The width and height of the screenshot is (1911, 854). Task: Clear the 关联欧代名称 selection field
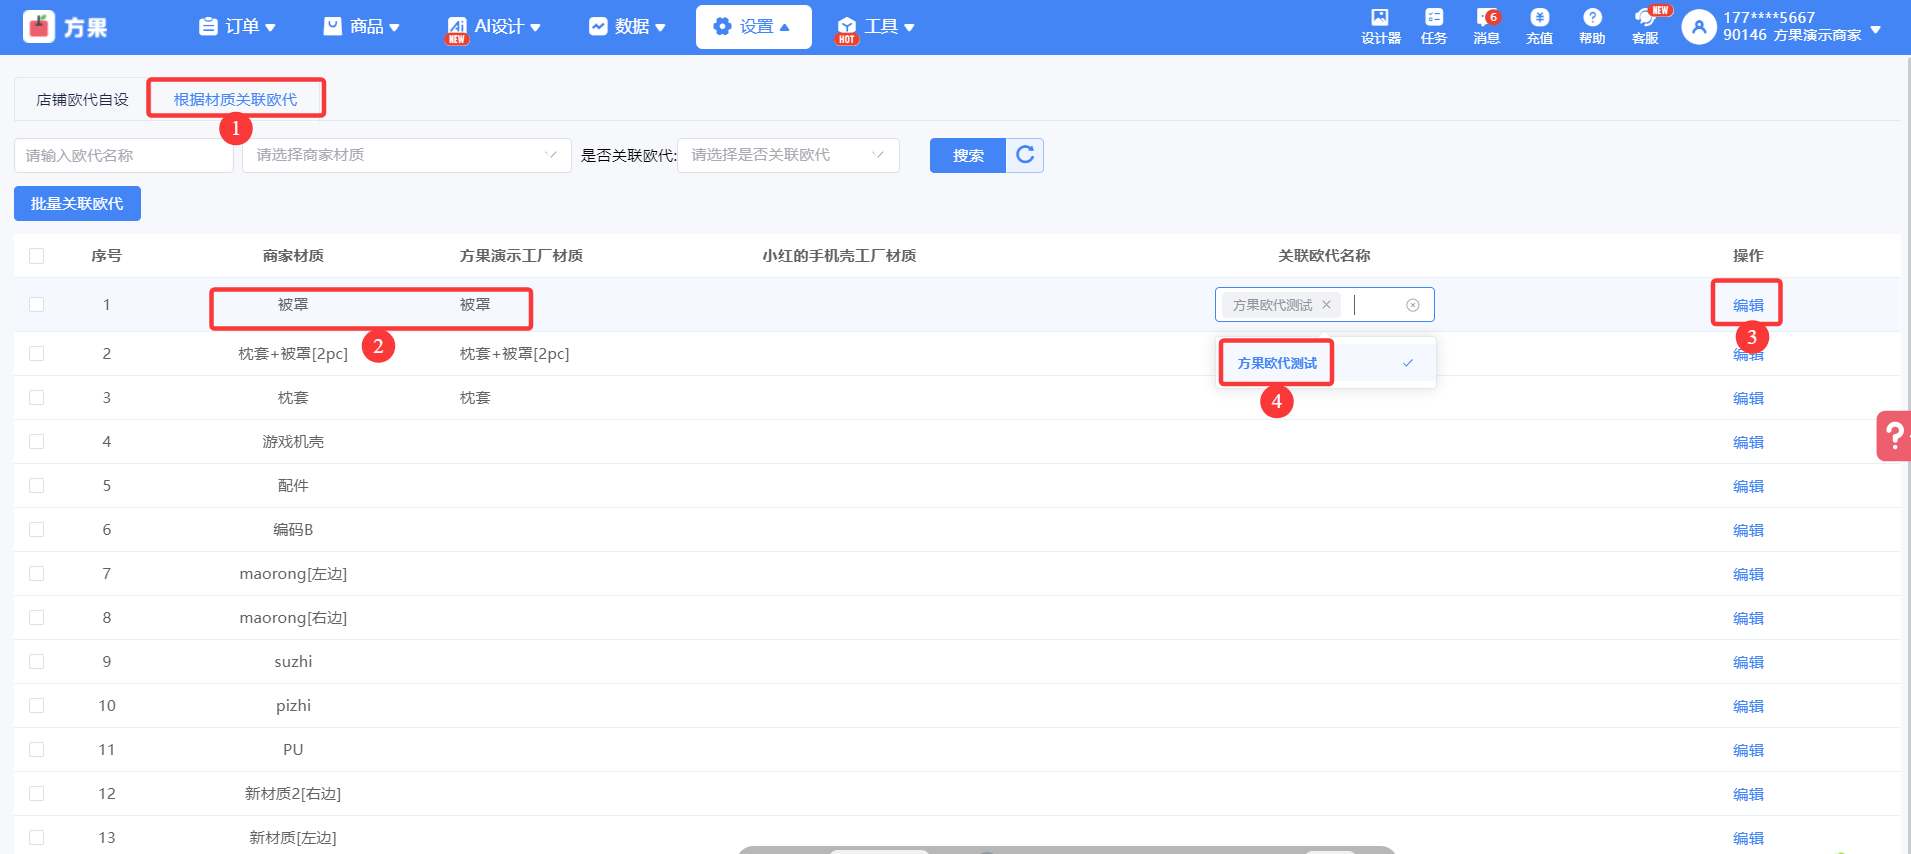coord(1412,305)
